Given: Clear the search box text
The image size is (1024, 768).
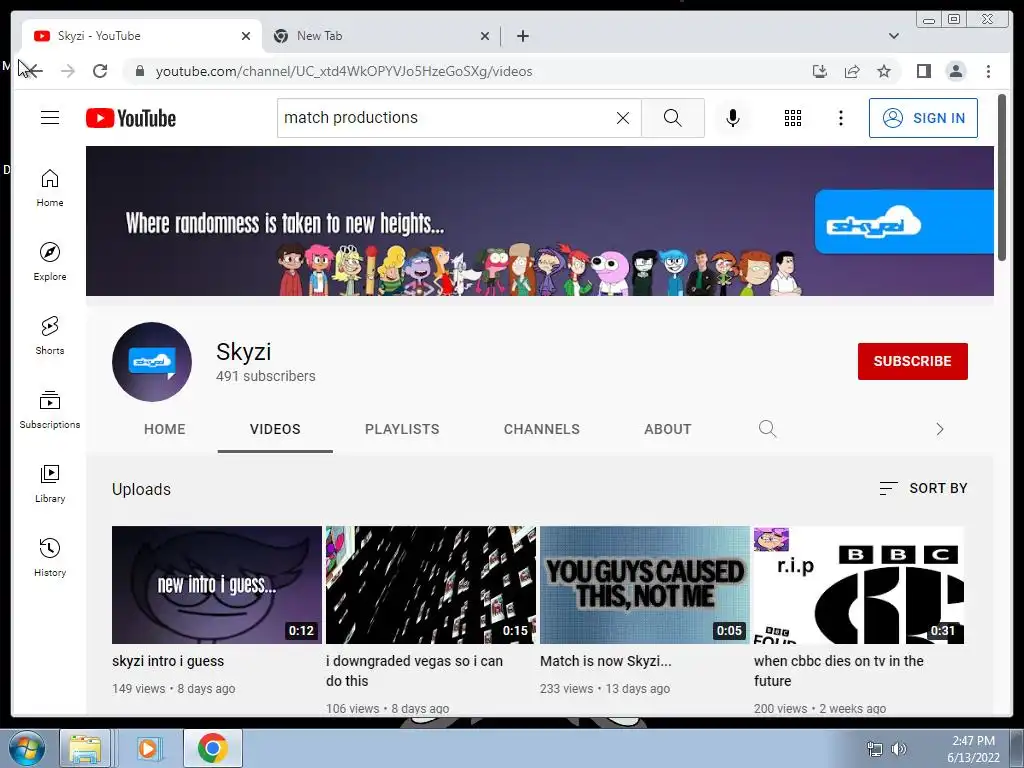Looking at the screenshot, I should pyautogui.click(x=622, y=118).
